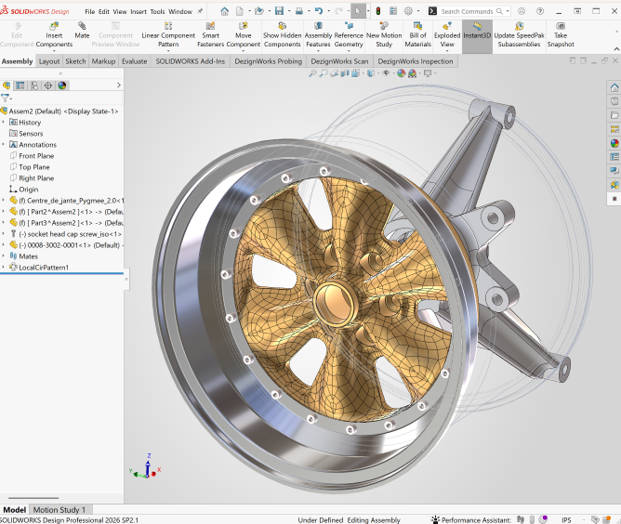The width and height of the screenshot is (621, 524).
Task: Click the Save disk icon
Action: tap(279, 11)
